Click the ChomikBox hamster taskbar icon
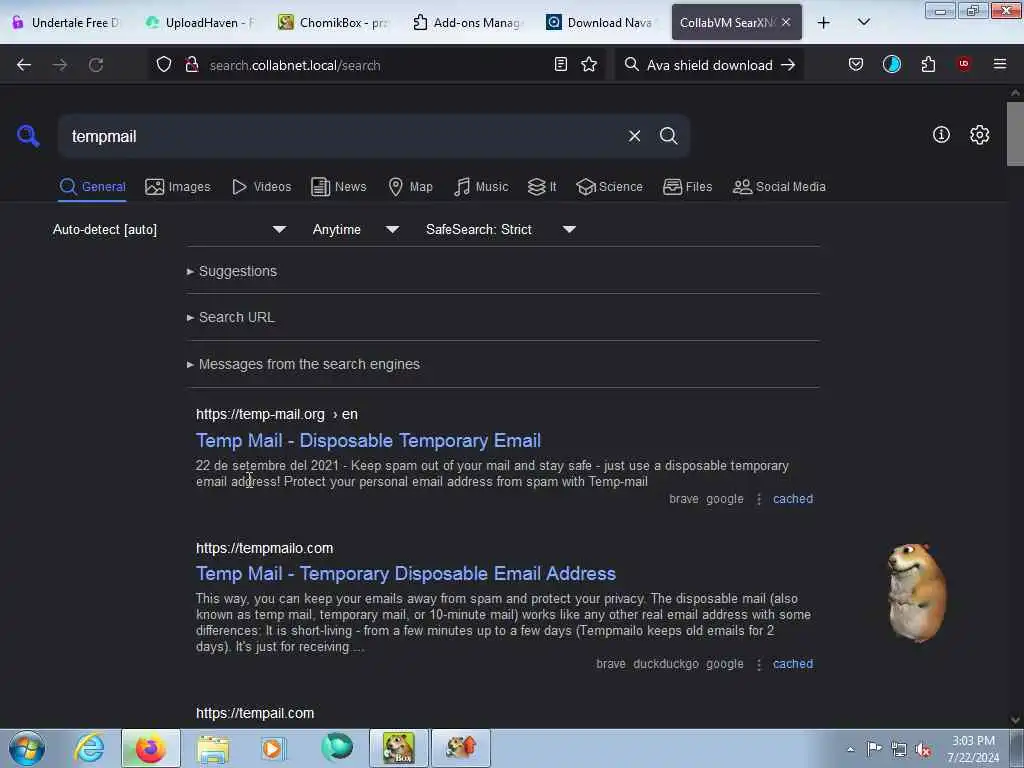The width and height of the screenshot is (1024, 768). (398, 748)
